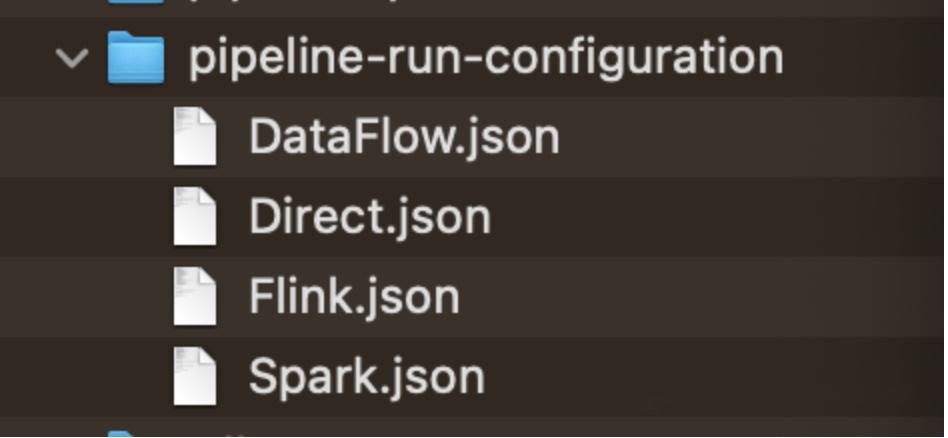948x438 pixels.
Task: Click empty row space right of DataFlow.json
Action: [750, 137]
